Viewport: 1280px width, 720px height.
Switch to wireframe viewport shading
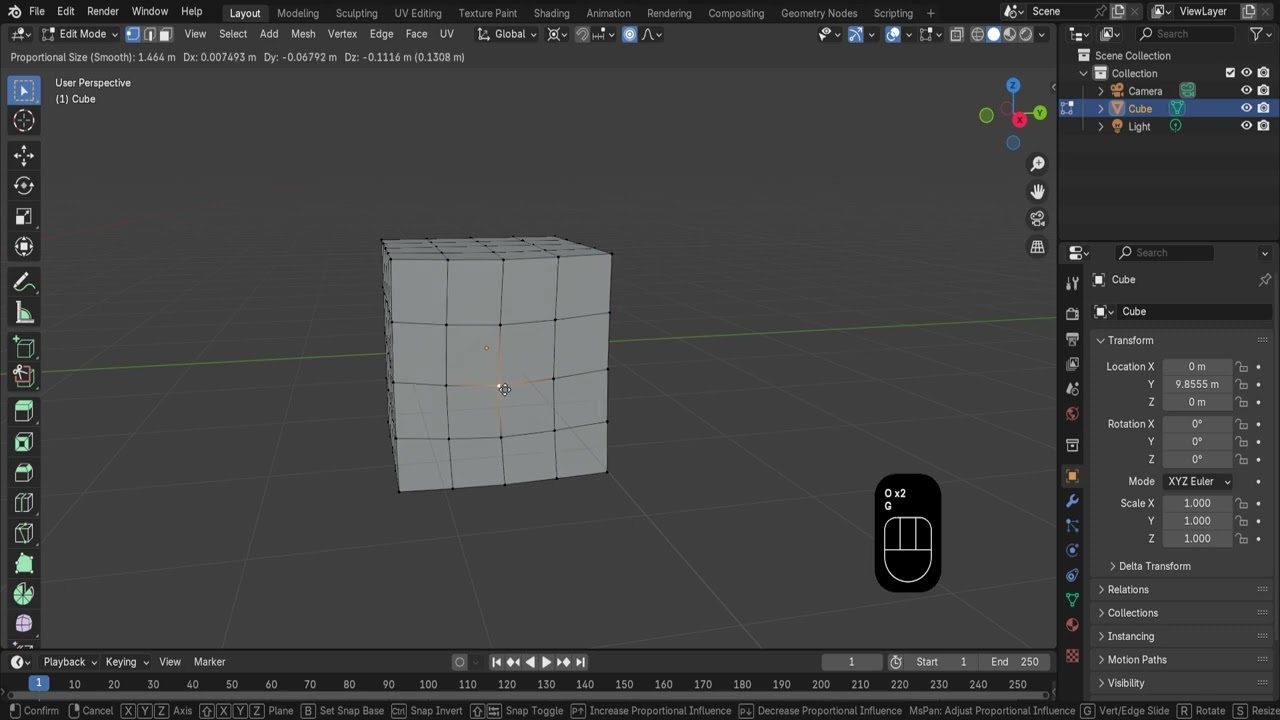[x=977, y=34]
